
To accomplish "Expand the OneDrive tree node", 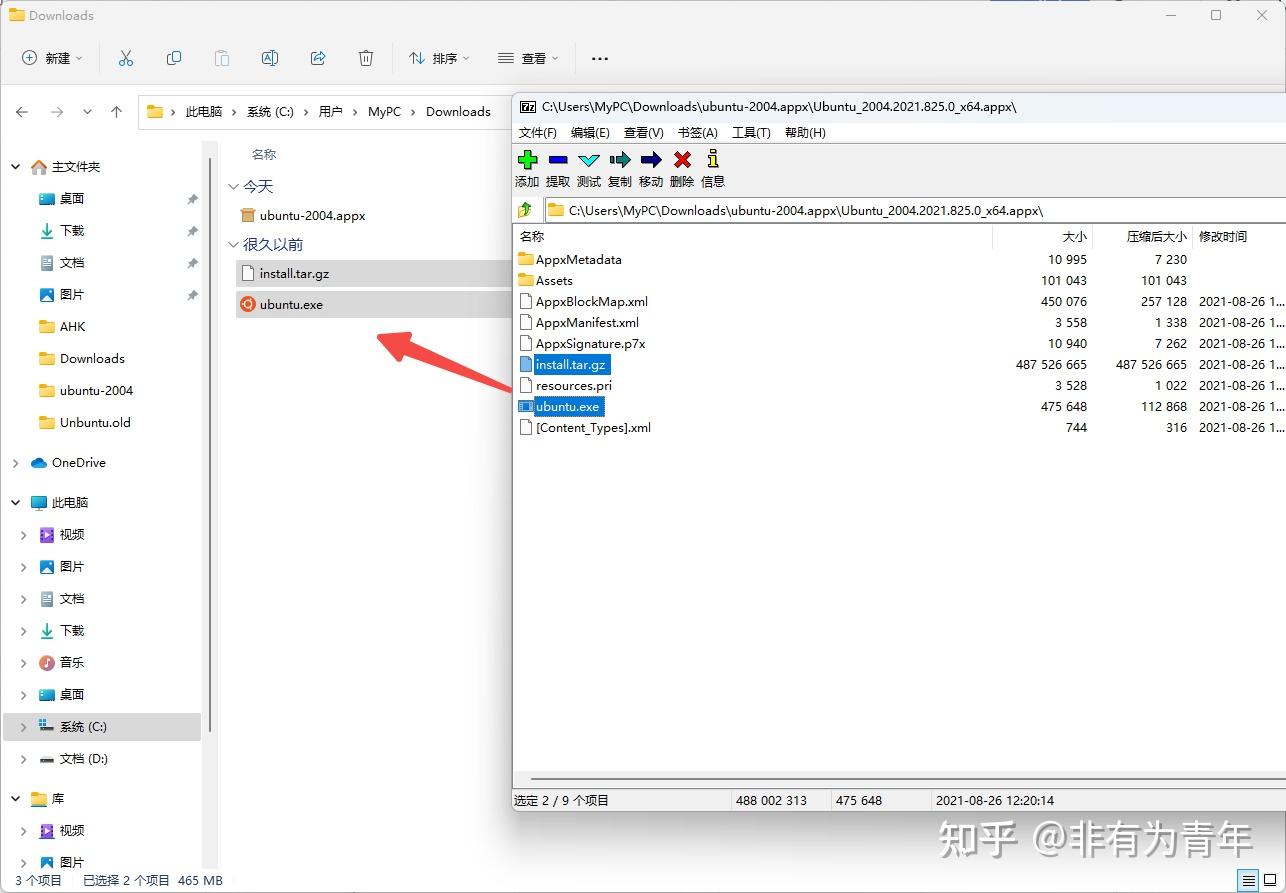I will coord(15,463).
